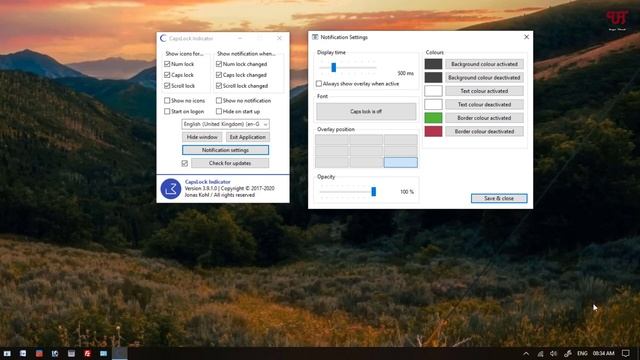
Task: Click the Text colour activated swatch
Action: click(x=433, y=91)
